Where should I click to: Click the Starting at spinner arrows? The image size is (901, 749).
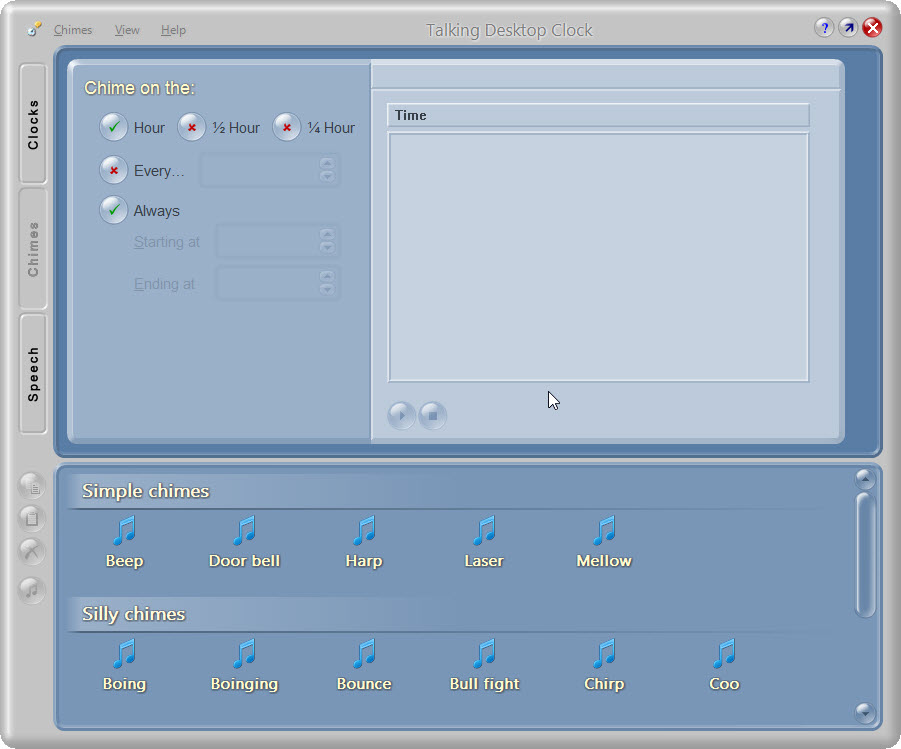pos(327,241)
